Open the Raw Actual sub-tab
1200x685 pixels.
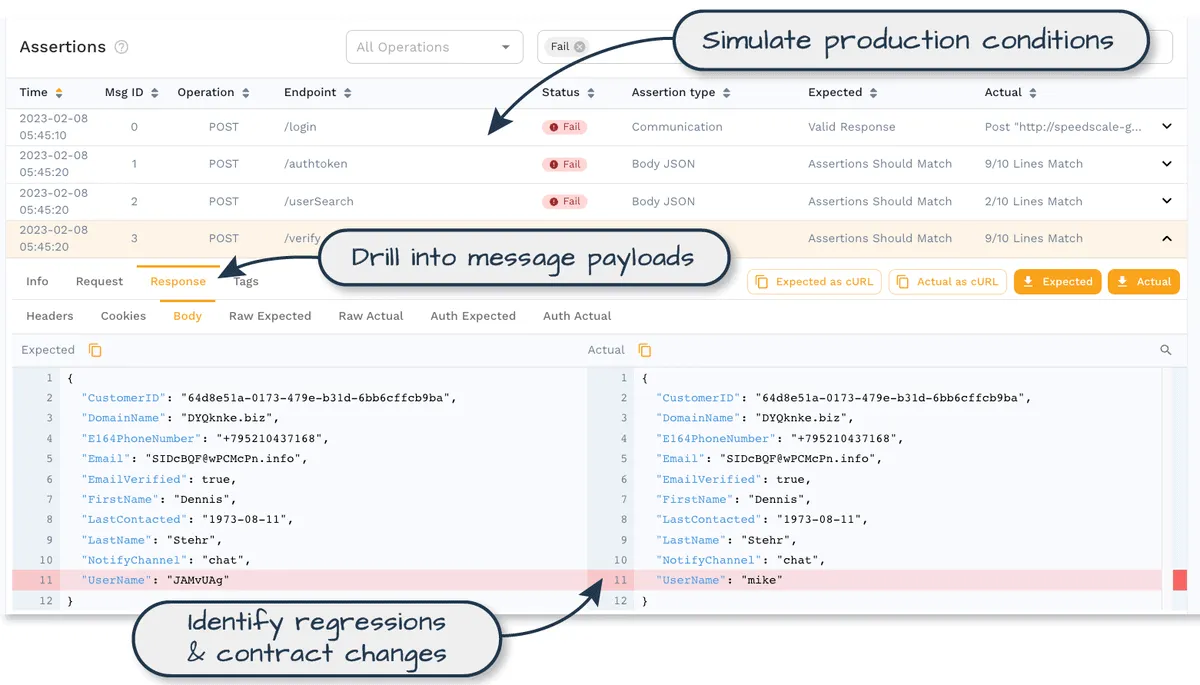(371, 316)
